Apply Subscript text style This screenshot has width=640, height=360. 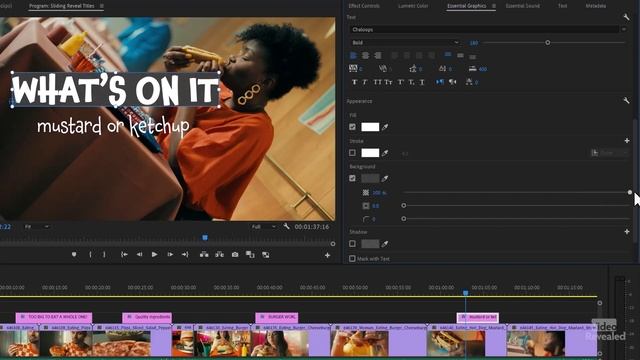pos(411,82)
